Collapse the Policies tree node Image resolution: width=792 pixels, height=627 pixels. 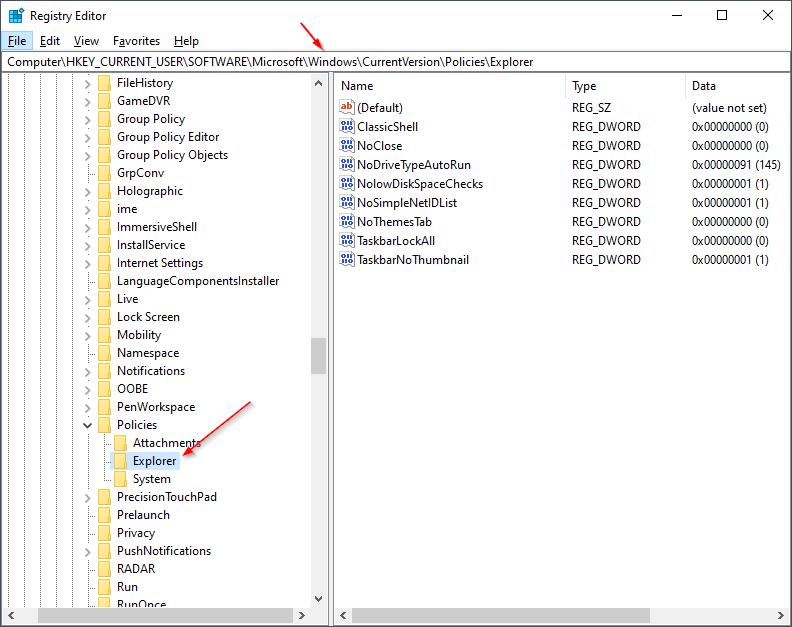[88, 425]
